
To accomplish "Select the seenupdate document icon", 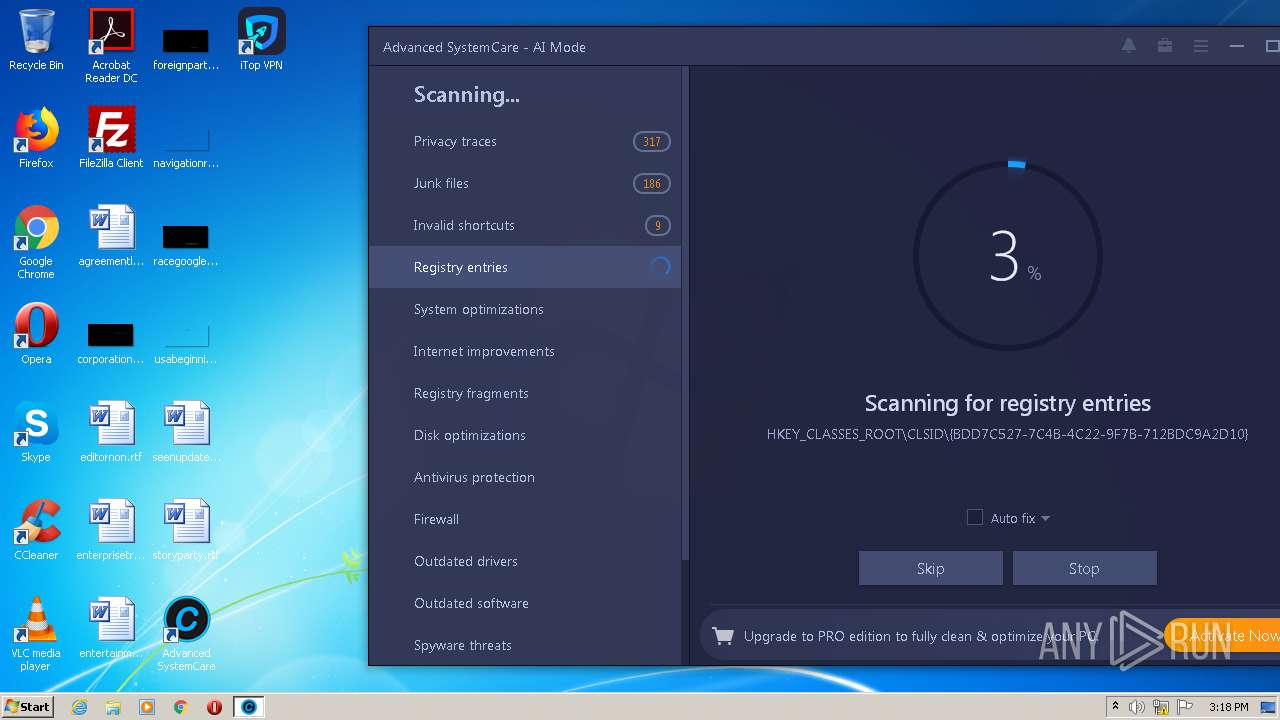I will [186, 432].
